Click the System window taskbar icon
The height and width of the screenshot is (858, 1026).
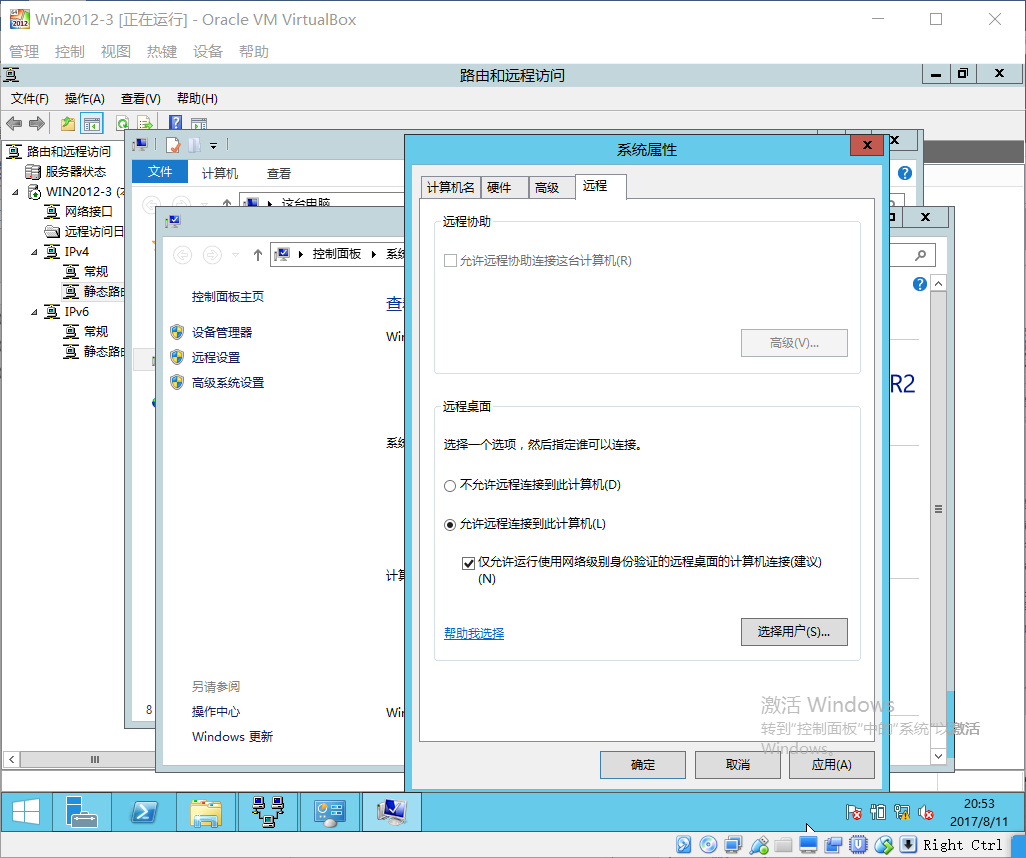[391, 812]
